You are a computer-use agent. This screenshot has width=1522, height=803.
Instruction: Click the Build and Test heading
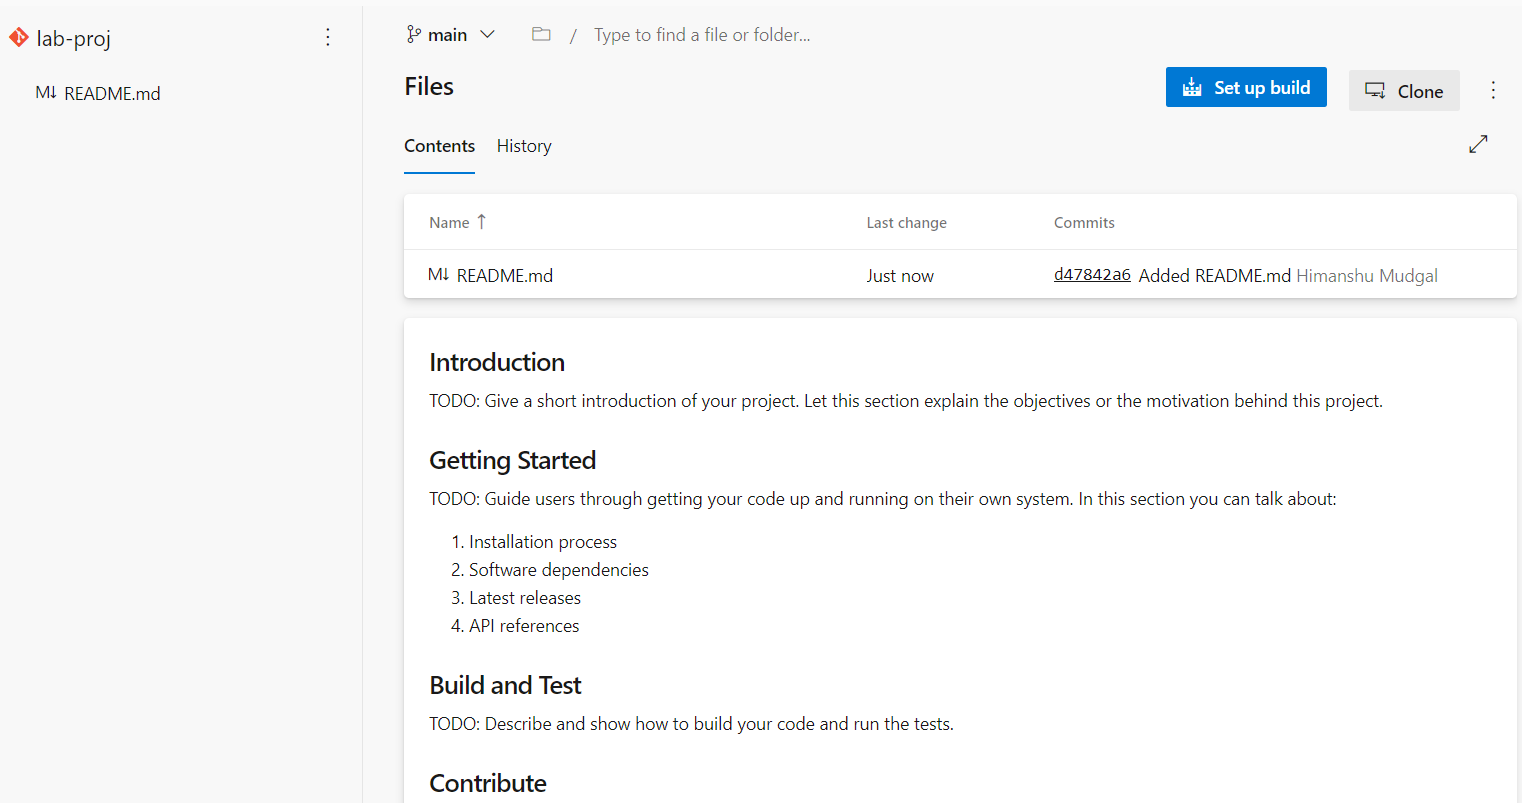[505, 685]
